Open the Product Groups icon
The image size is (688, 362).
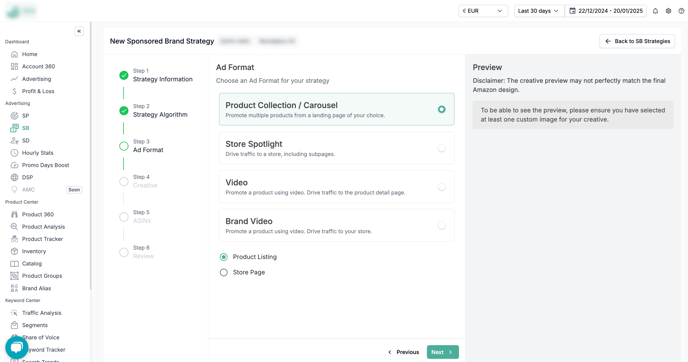pyautogui.click(x=14, y=276)
